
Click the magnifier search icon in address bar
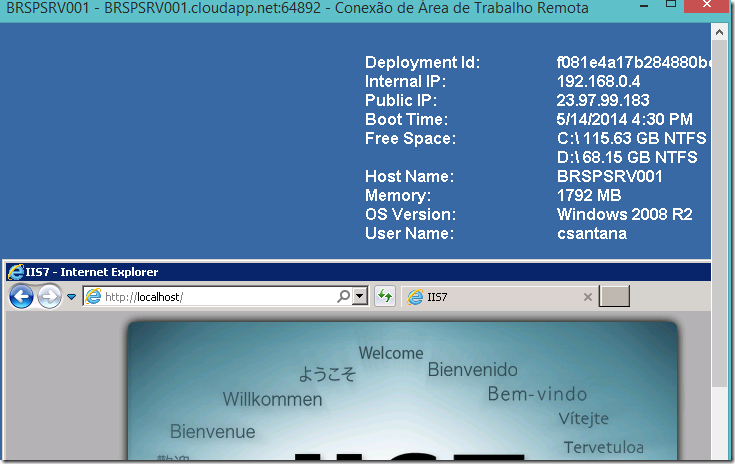343,296
